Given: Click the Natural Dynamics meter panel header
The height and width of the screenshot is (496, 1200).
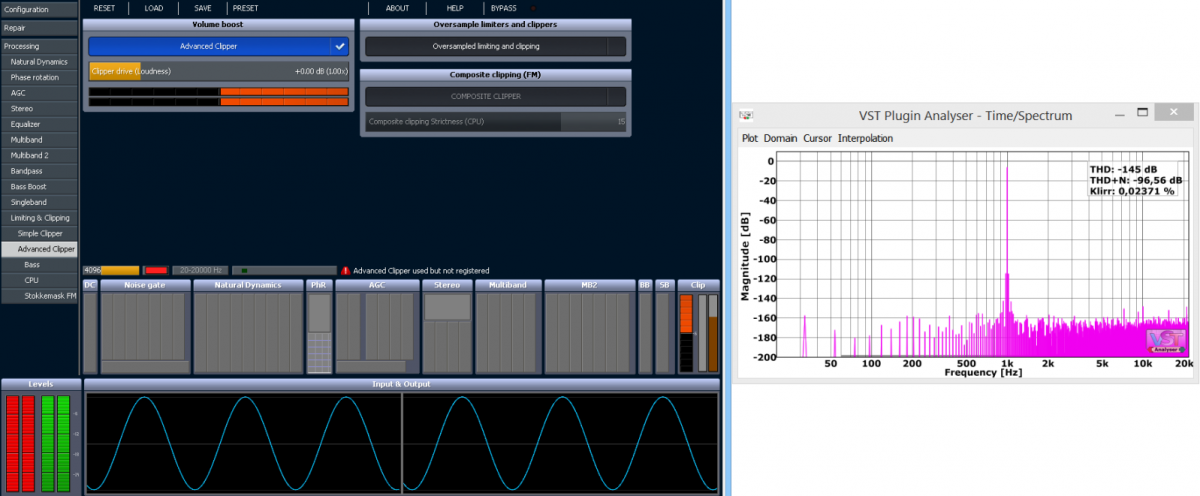Looking at the screenshot, I should 248,285.
